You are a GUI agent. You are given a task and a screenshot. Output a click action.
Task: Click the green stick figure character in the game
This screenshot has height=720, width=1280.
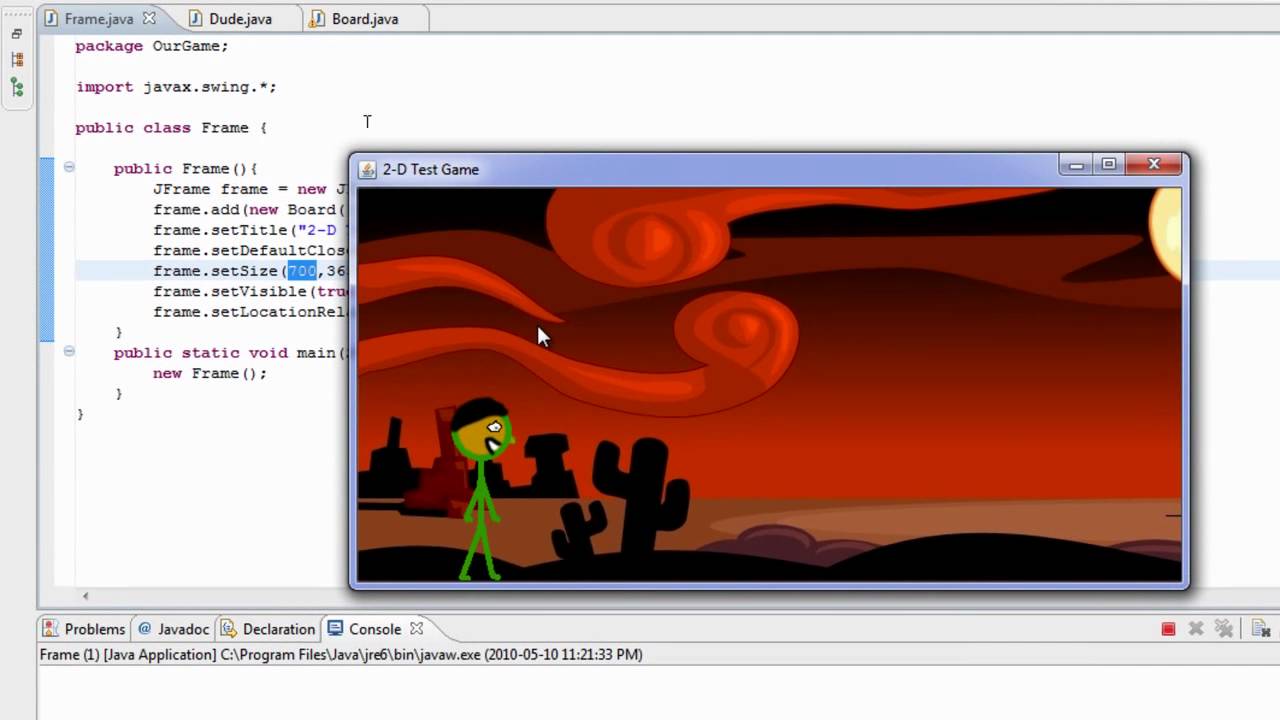[483, 489]
